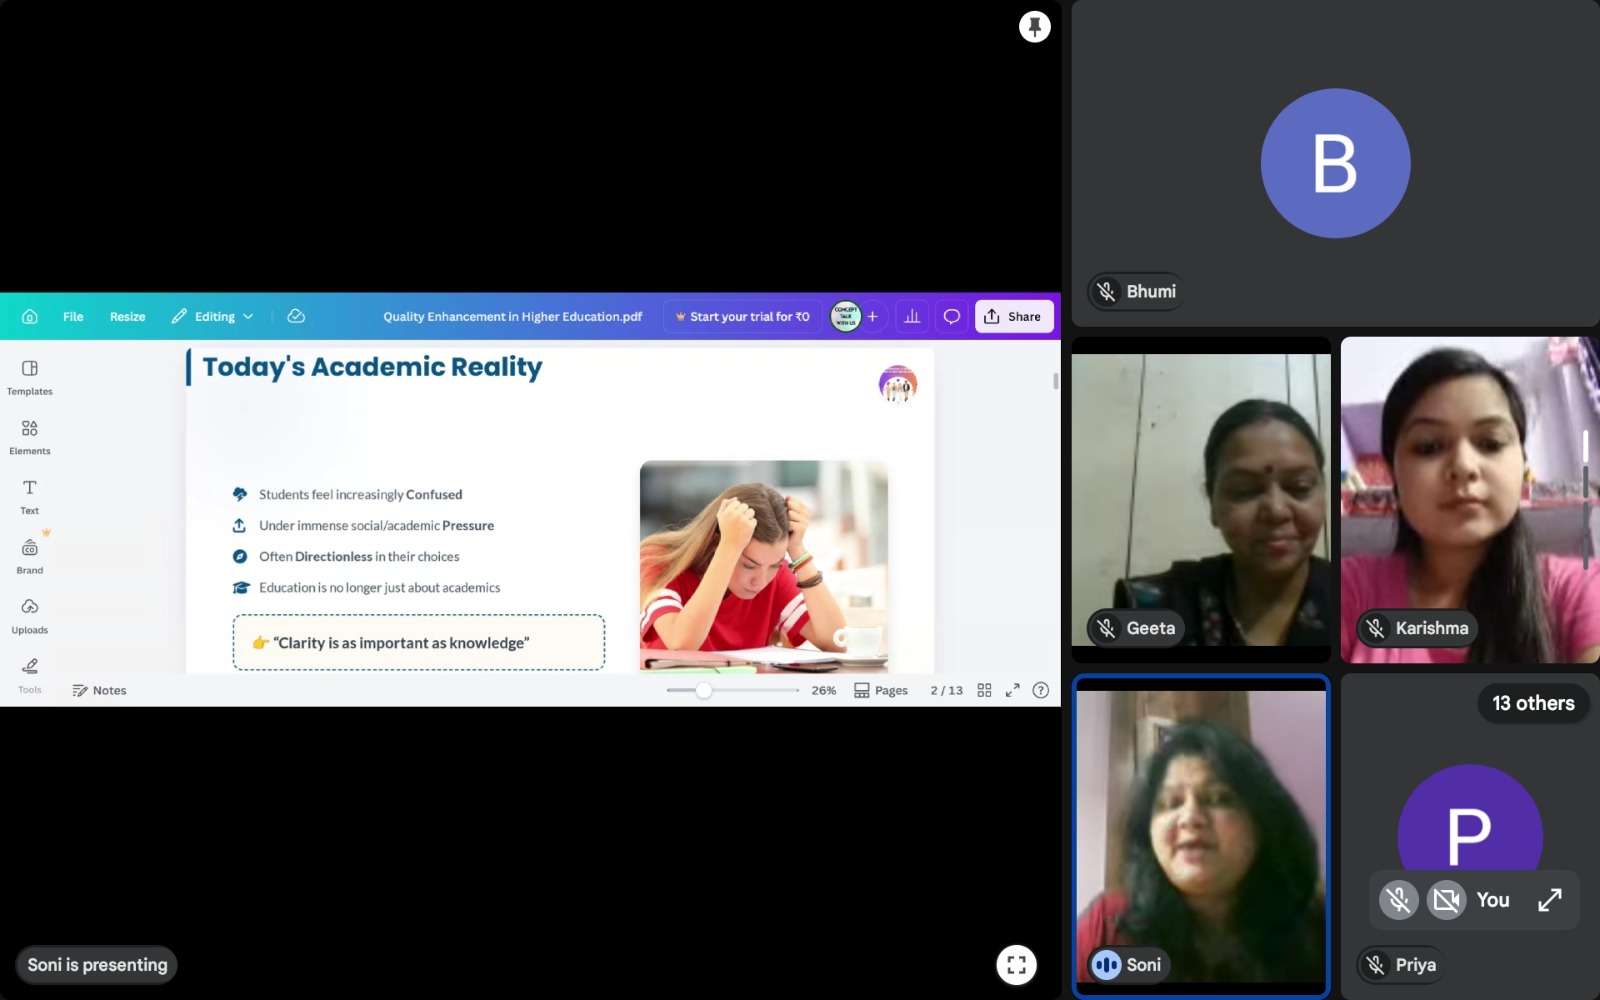
Task: Open the Resize menu
Action: (x=127, y=317)
